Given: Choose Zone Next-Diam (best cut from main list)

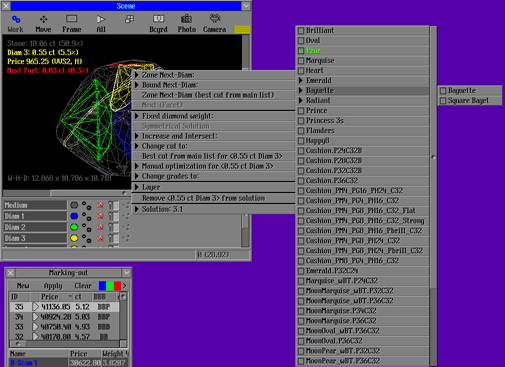Looking at the screenshot, I should point(214,95).
